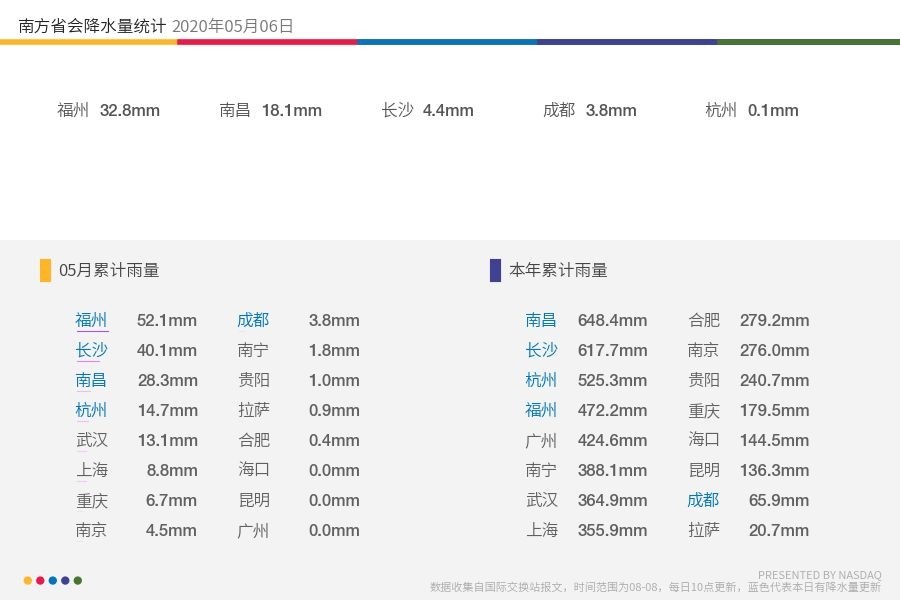The image size is (900, 600).
Task: Select the 52.1mm value
Action: point(167,320)
